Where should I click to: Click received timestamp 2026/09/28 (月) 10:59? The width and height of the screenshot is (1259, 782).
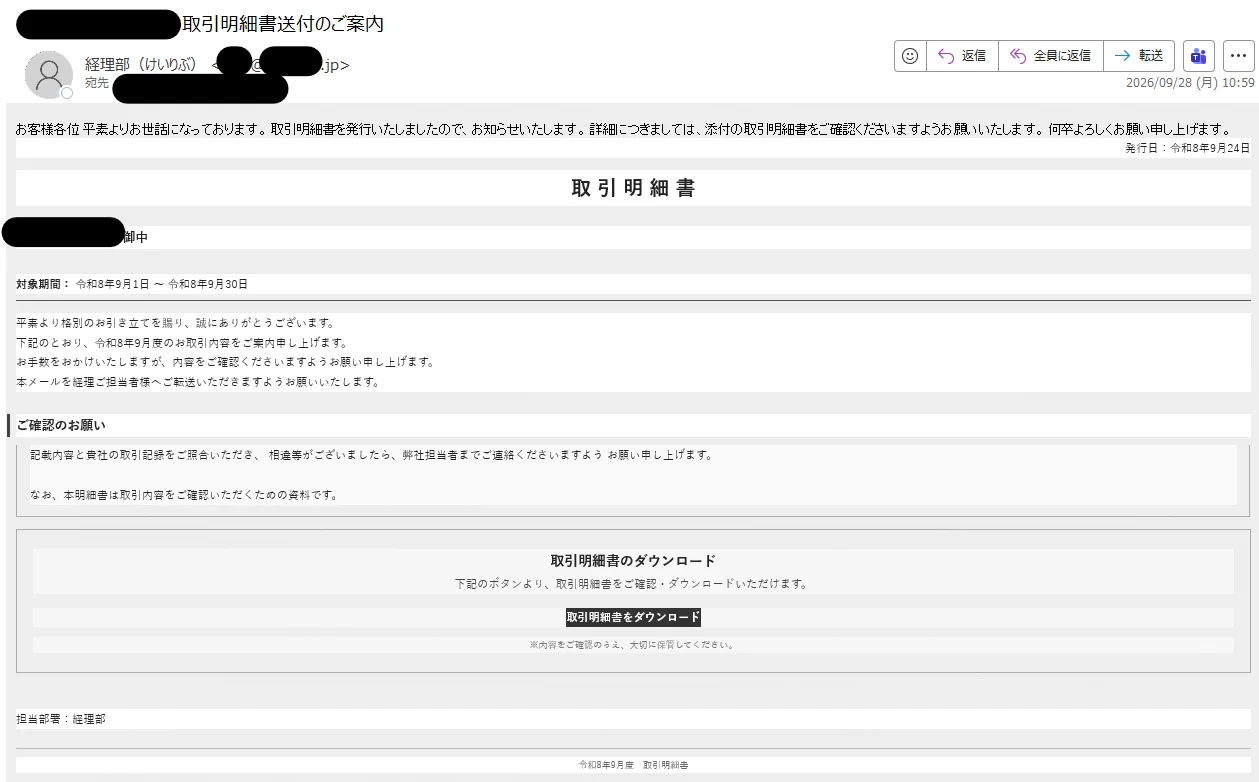click(x=1190, y=83)
